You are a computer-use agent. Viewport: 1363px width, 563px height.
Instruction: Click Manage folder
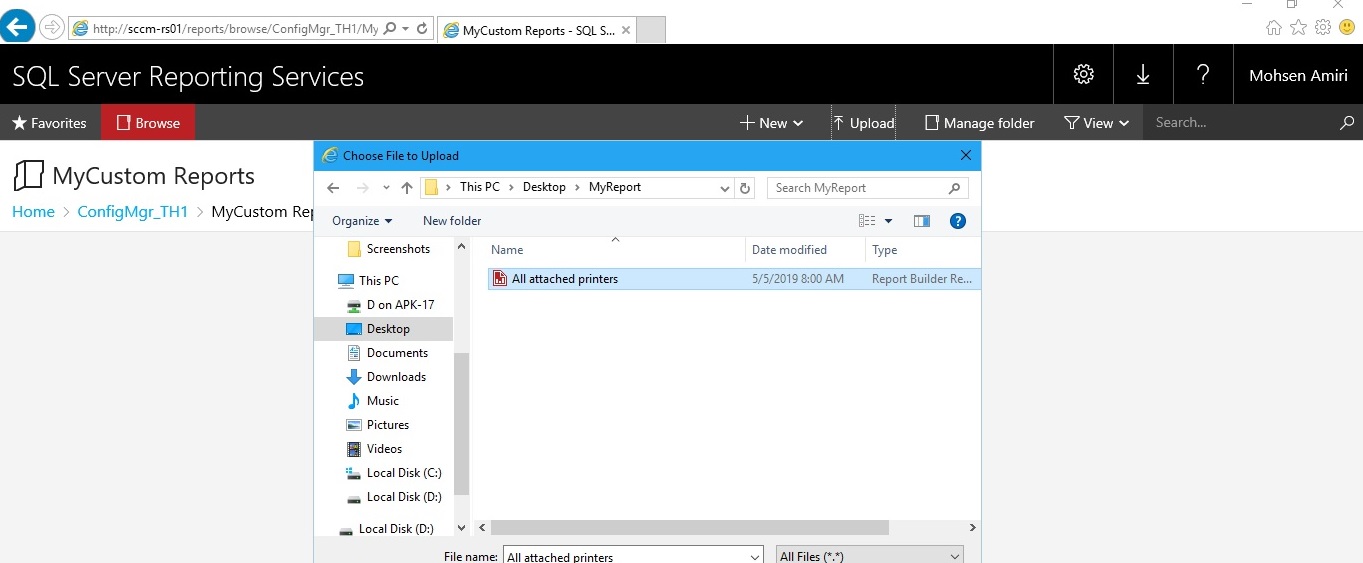979,123
